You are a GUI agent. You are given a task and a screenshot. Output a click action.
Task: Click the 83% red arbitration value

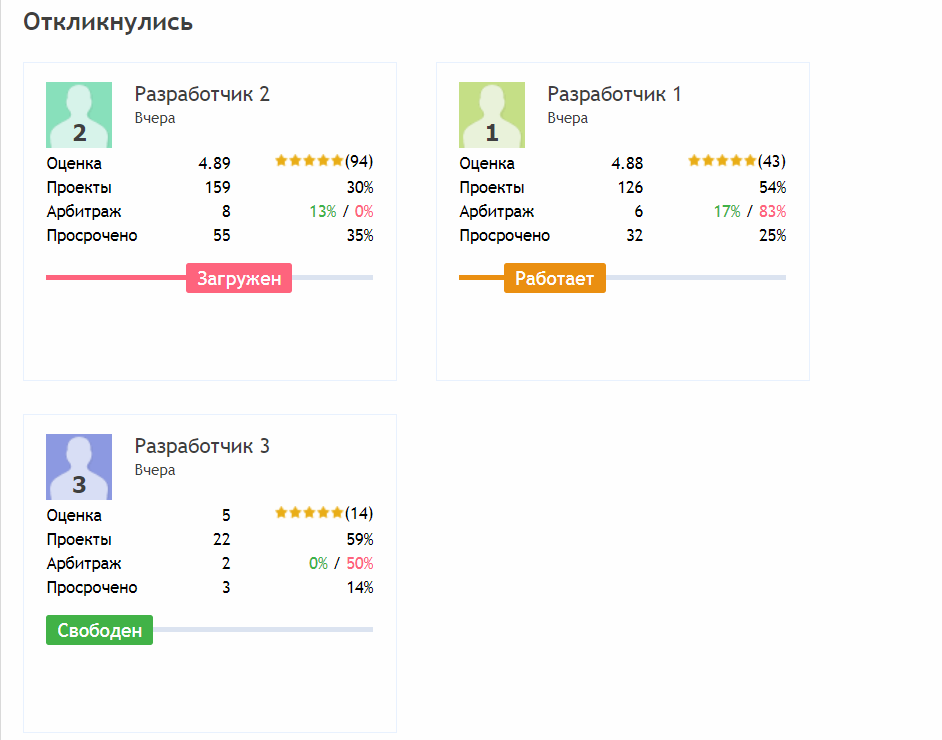tap(772, 212)
